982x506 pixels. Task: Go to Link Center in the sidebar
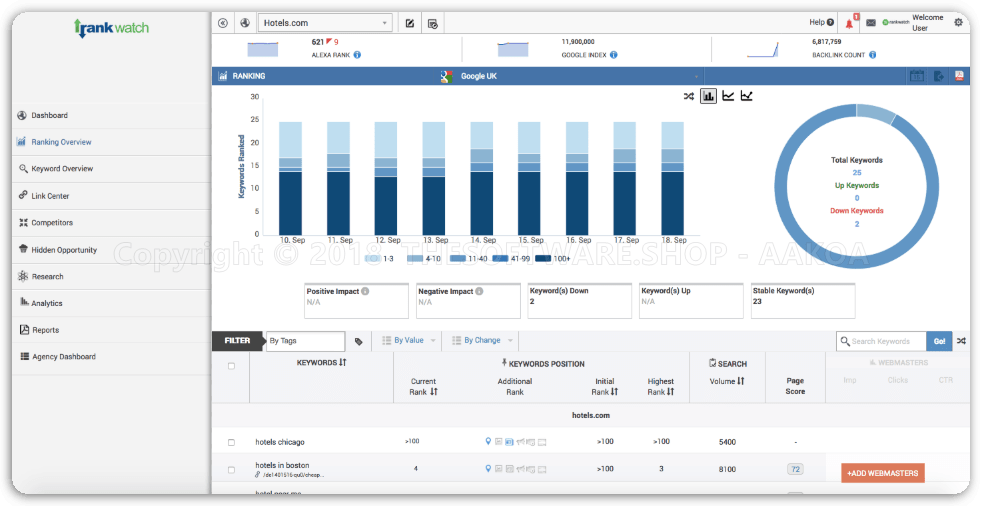(x=50, y=196)
